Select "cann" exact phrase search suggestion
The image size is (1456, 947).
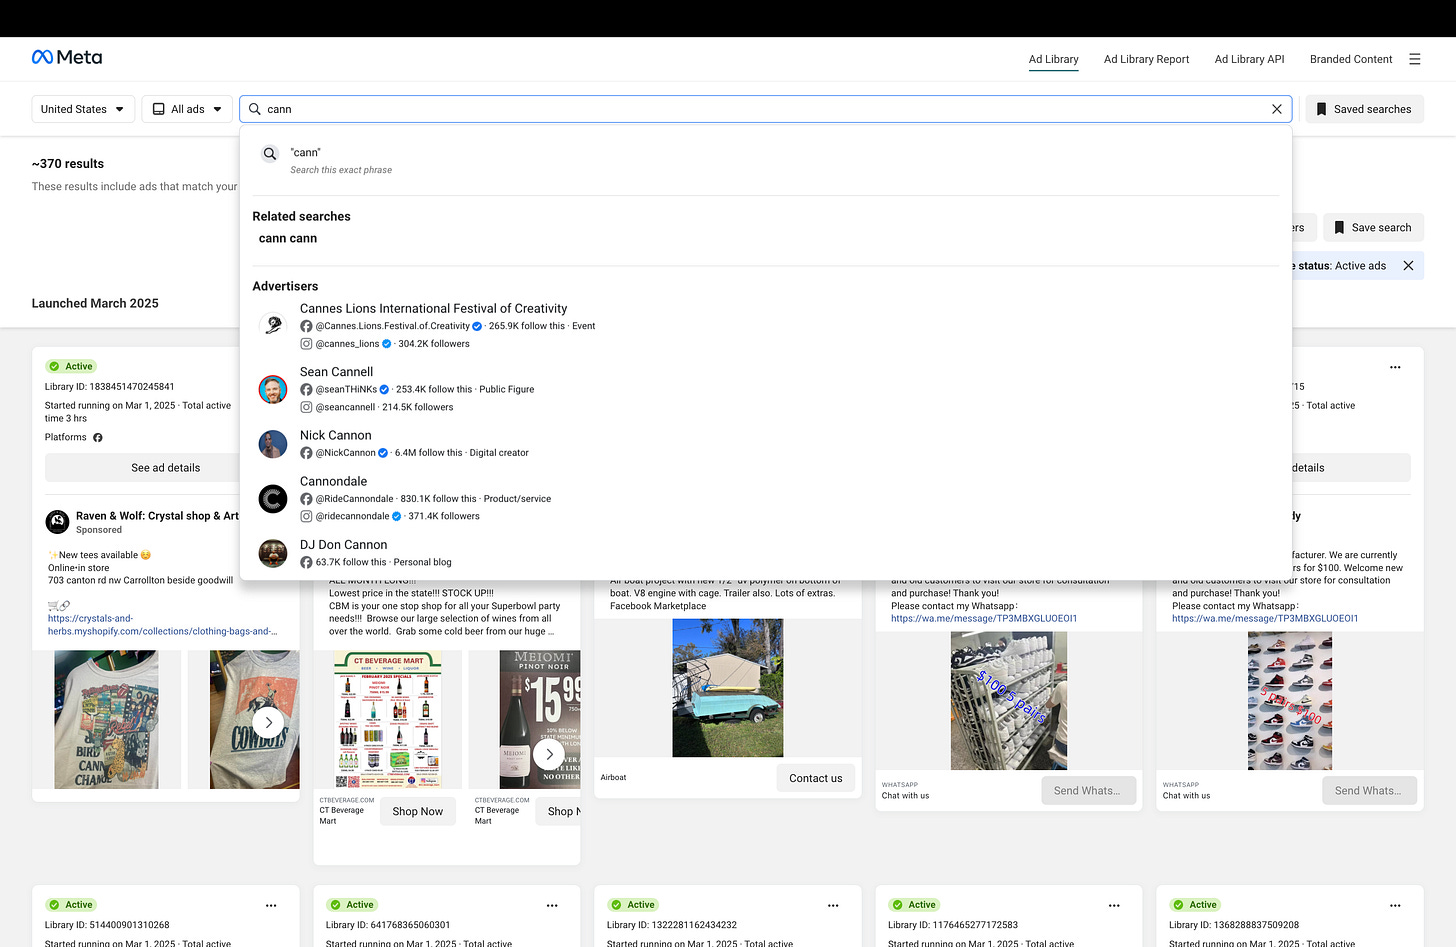[x=766, y=160]
